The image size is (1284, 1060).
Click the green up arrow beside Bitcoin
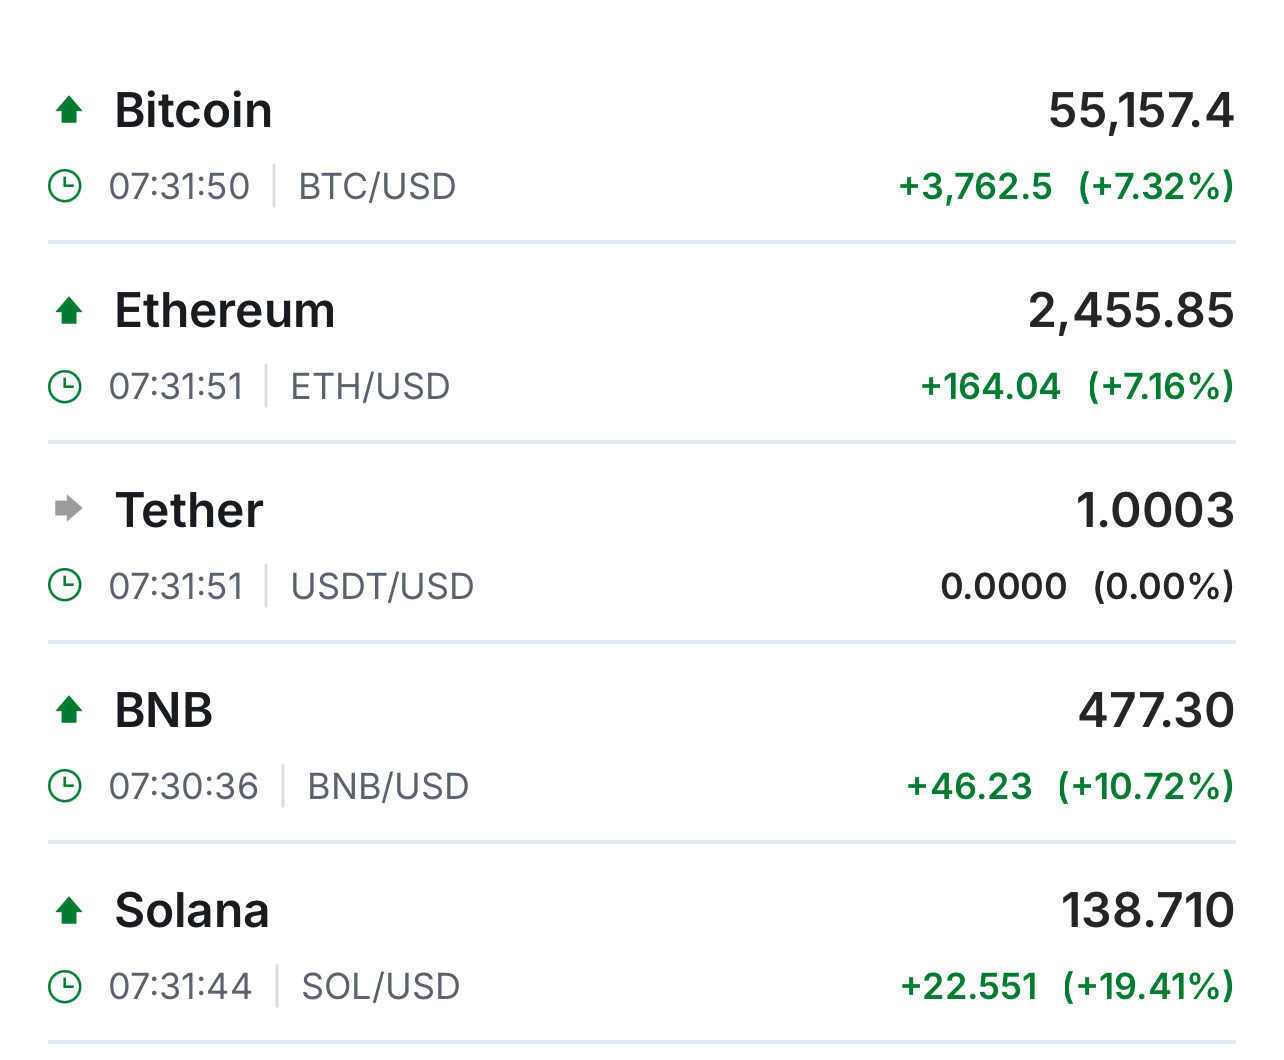click(x=69, y=110)
